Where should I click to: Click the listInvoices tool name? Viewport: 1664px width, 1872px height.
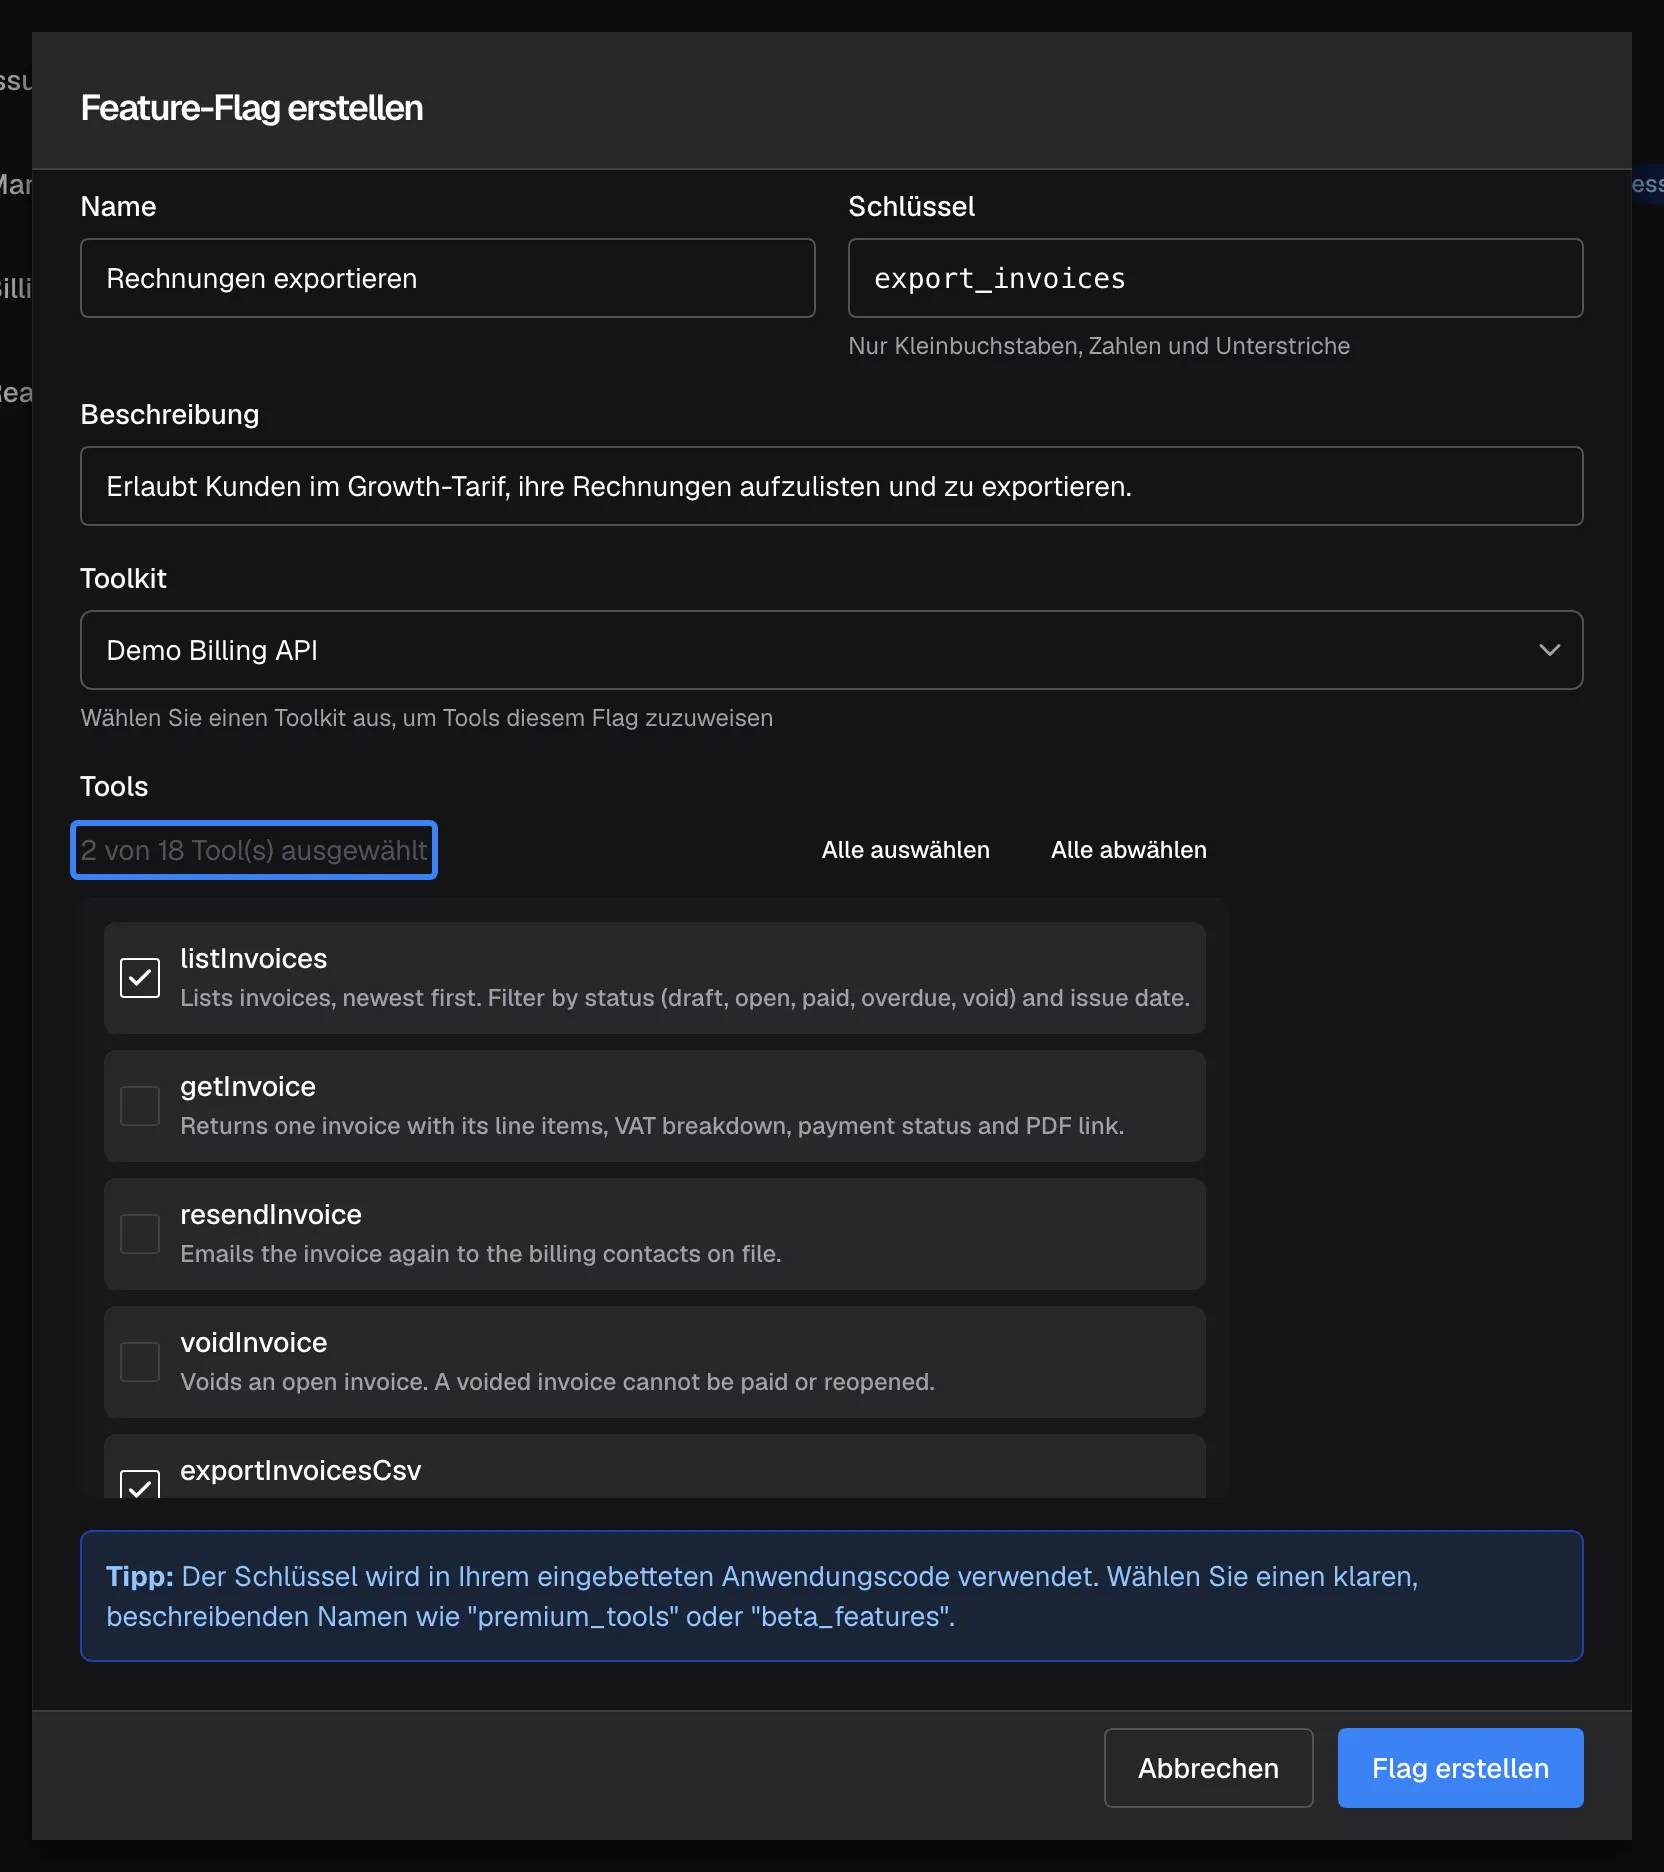pyautogui.click(x=254, y=958)
